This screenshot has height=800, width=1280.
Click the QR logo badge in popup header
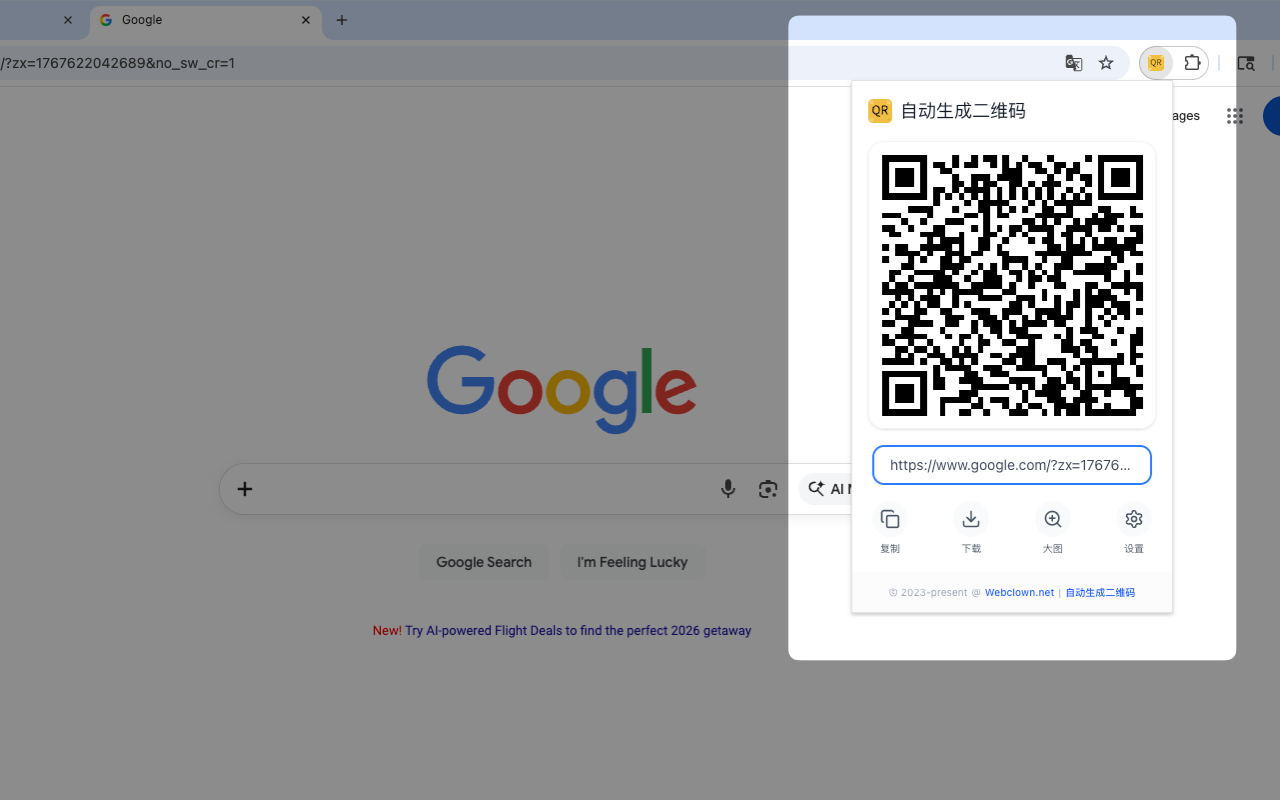pos(880,111)
